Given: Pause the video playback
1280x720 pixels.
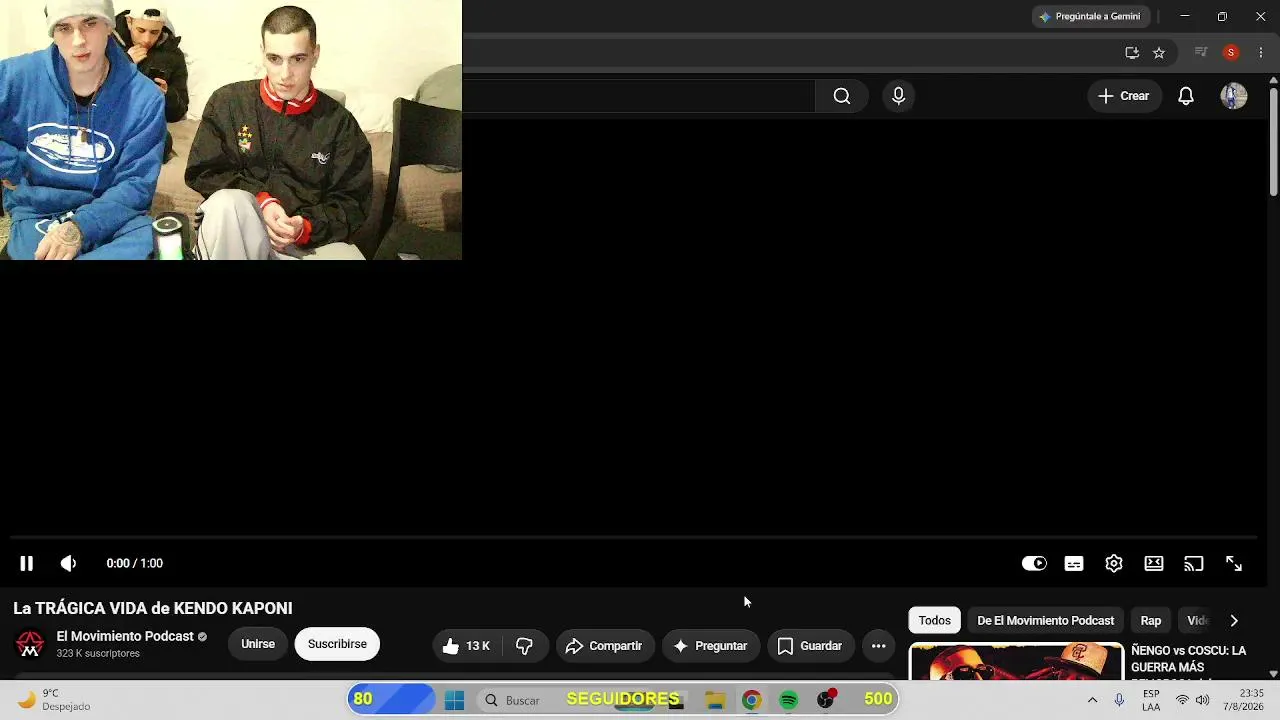Looking at the screenshot, I should [x=27, y=564].
